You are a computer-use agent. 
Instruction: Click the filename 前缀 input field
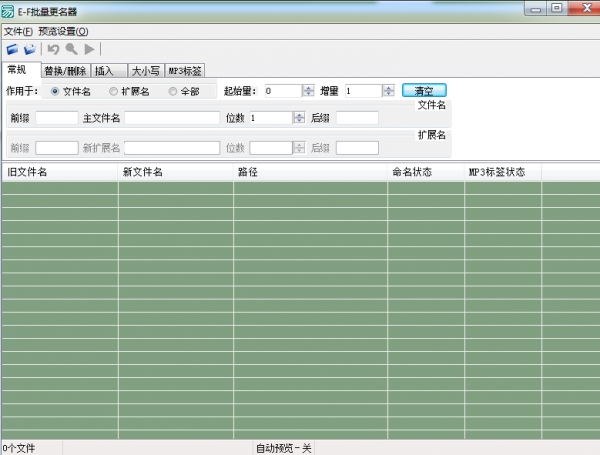[x=57, y=117]
